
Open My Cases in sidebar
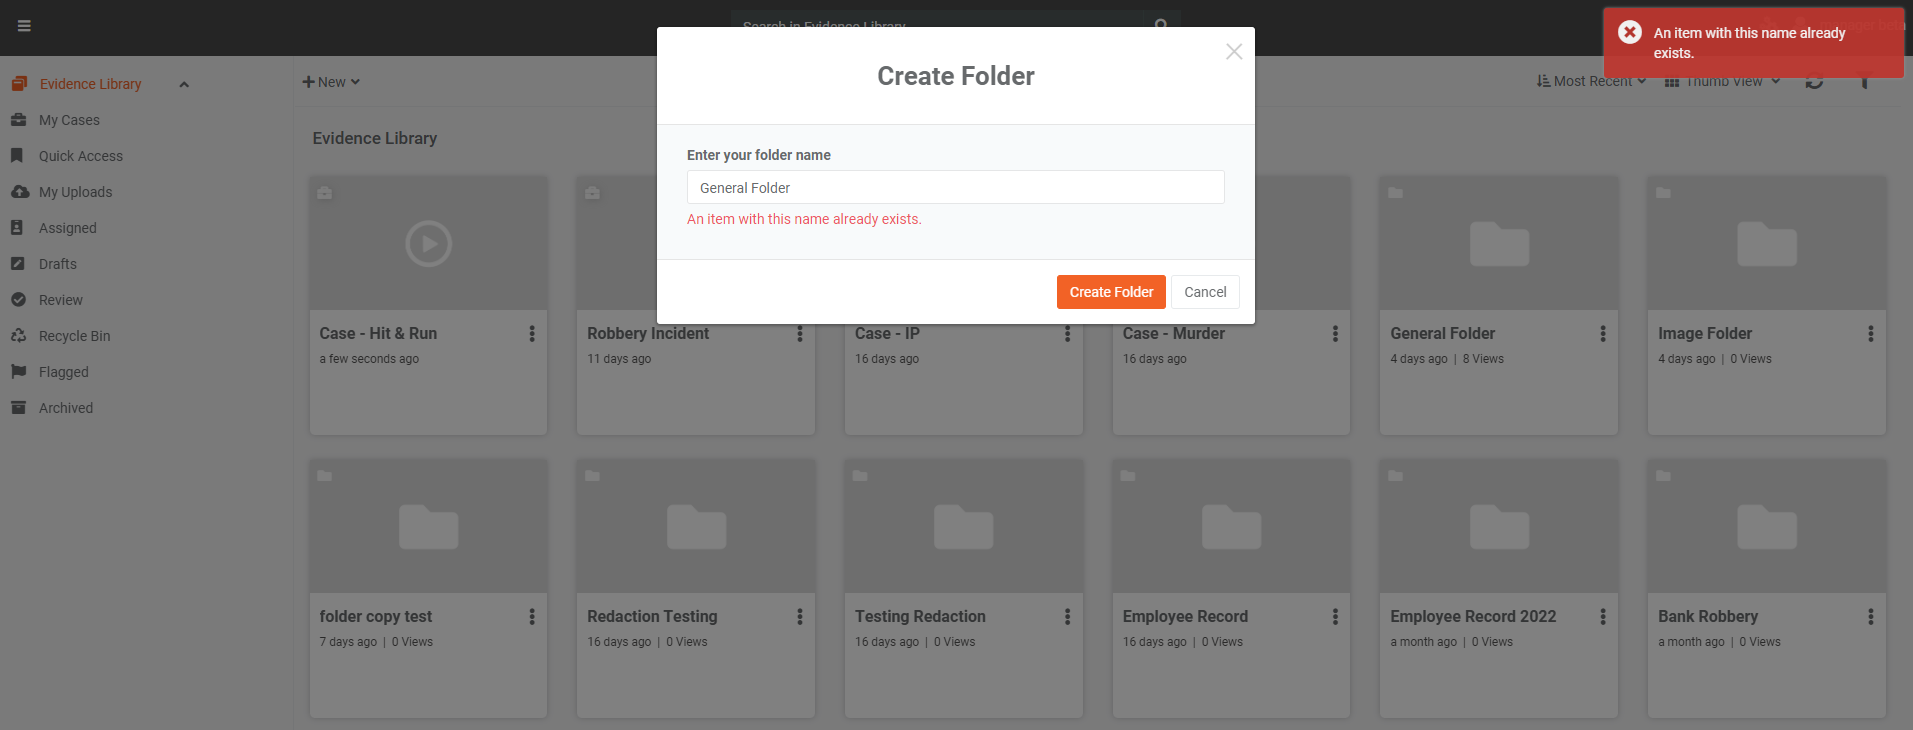(69, 120)
